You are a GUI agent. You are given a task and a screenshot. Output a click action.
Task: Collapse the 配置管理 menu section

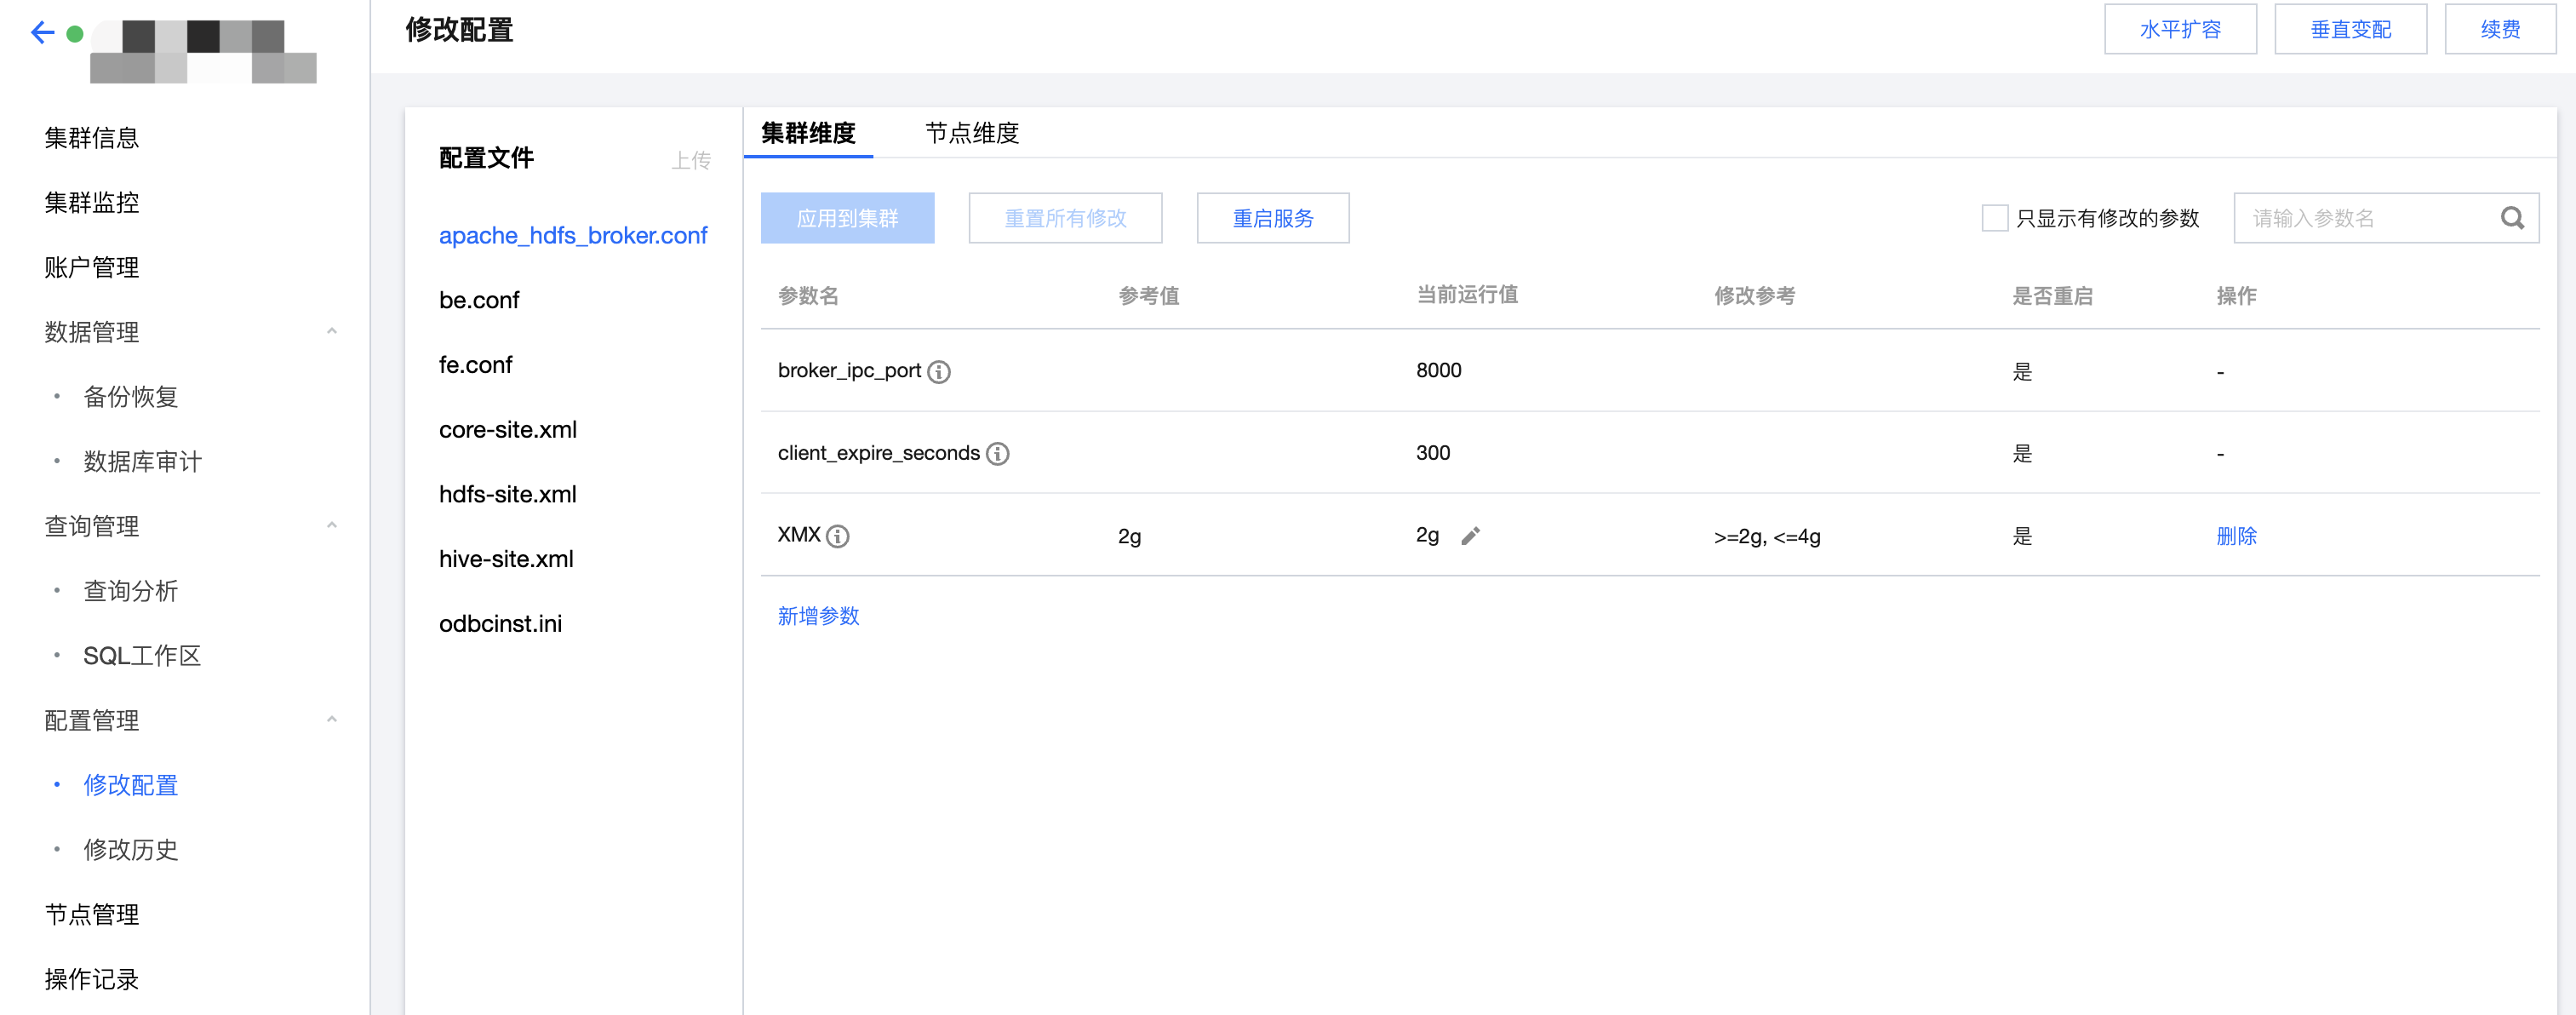[331, 720]
